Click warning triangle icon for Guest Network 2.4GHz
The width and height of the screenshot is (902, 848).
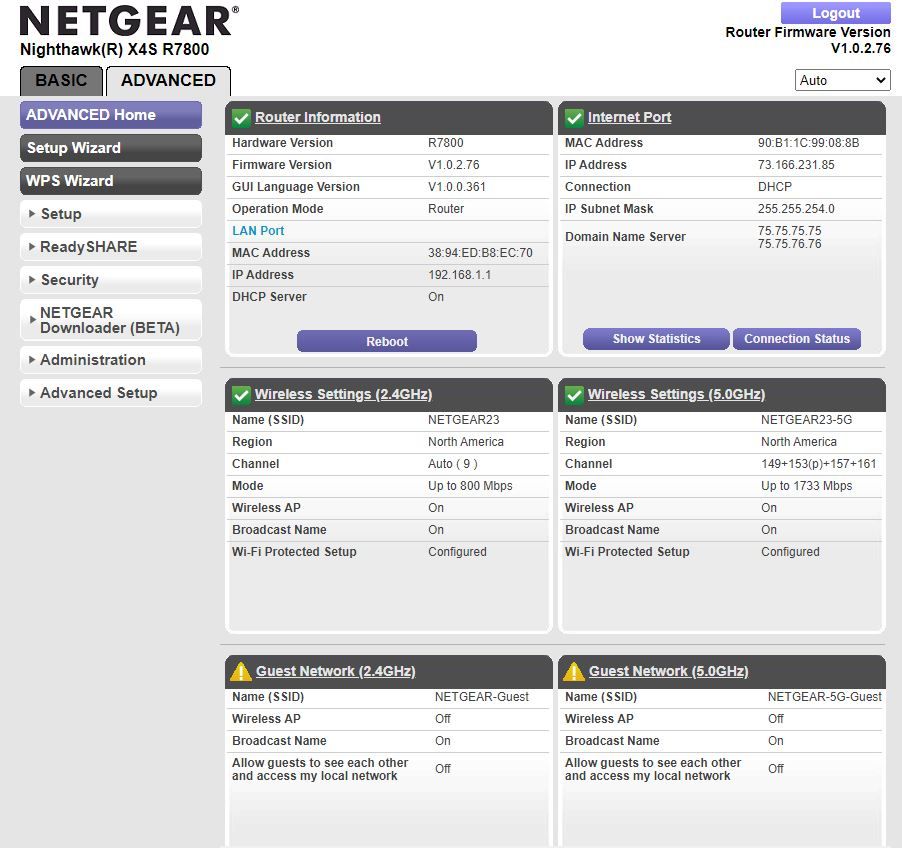(x=240, y=672)
